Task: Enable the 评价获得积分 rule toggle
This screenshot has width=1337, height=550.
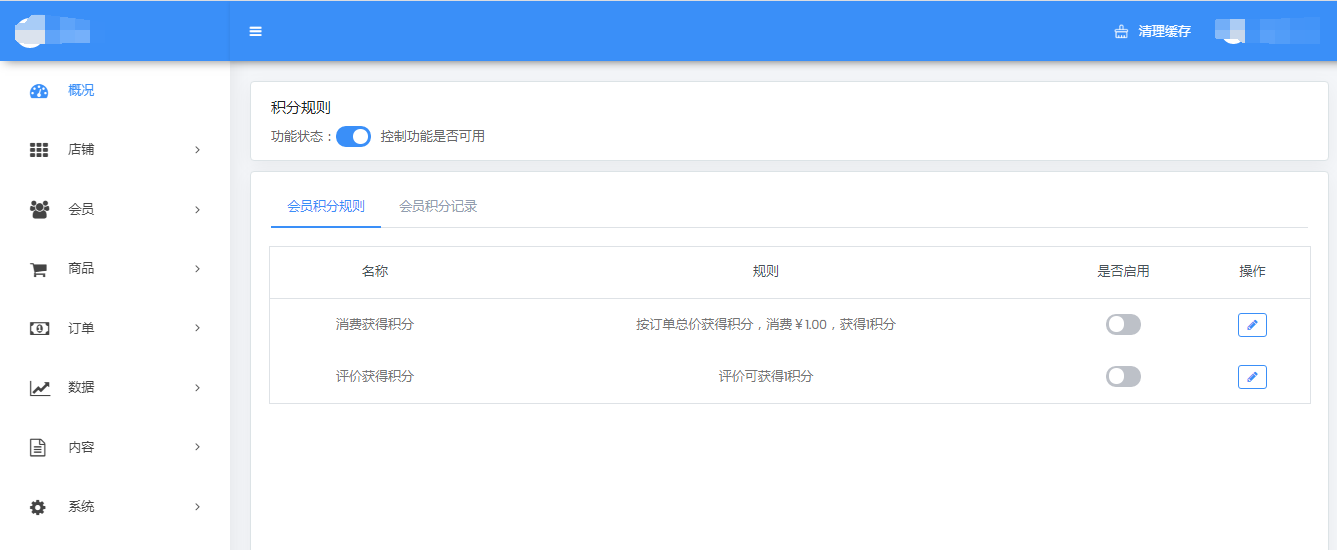Action: tap(1123, 377)
